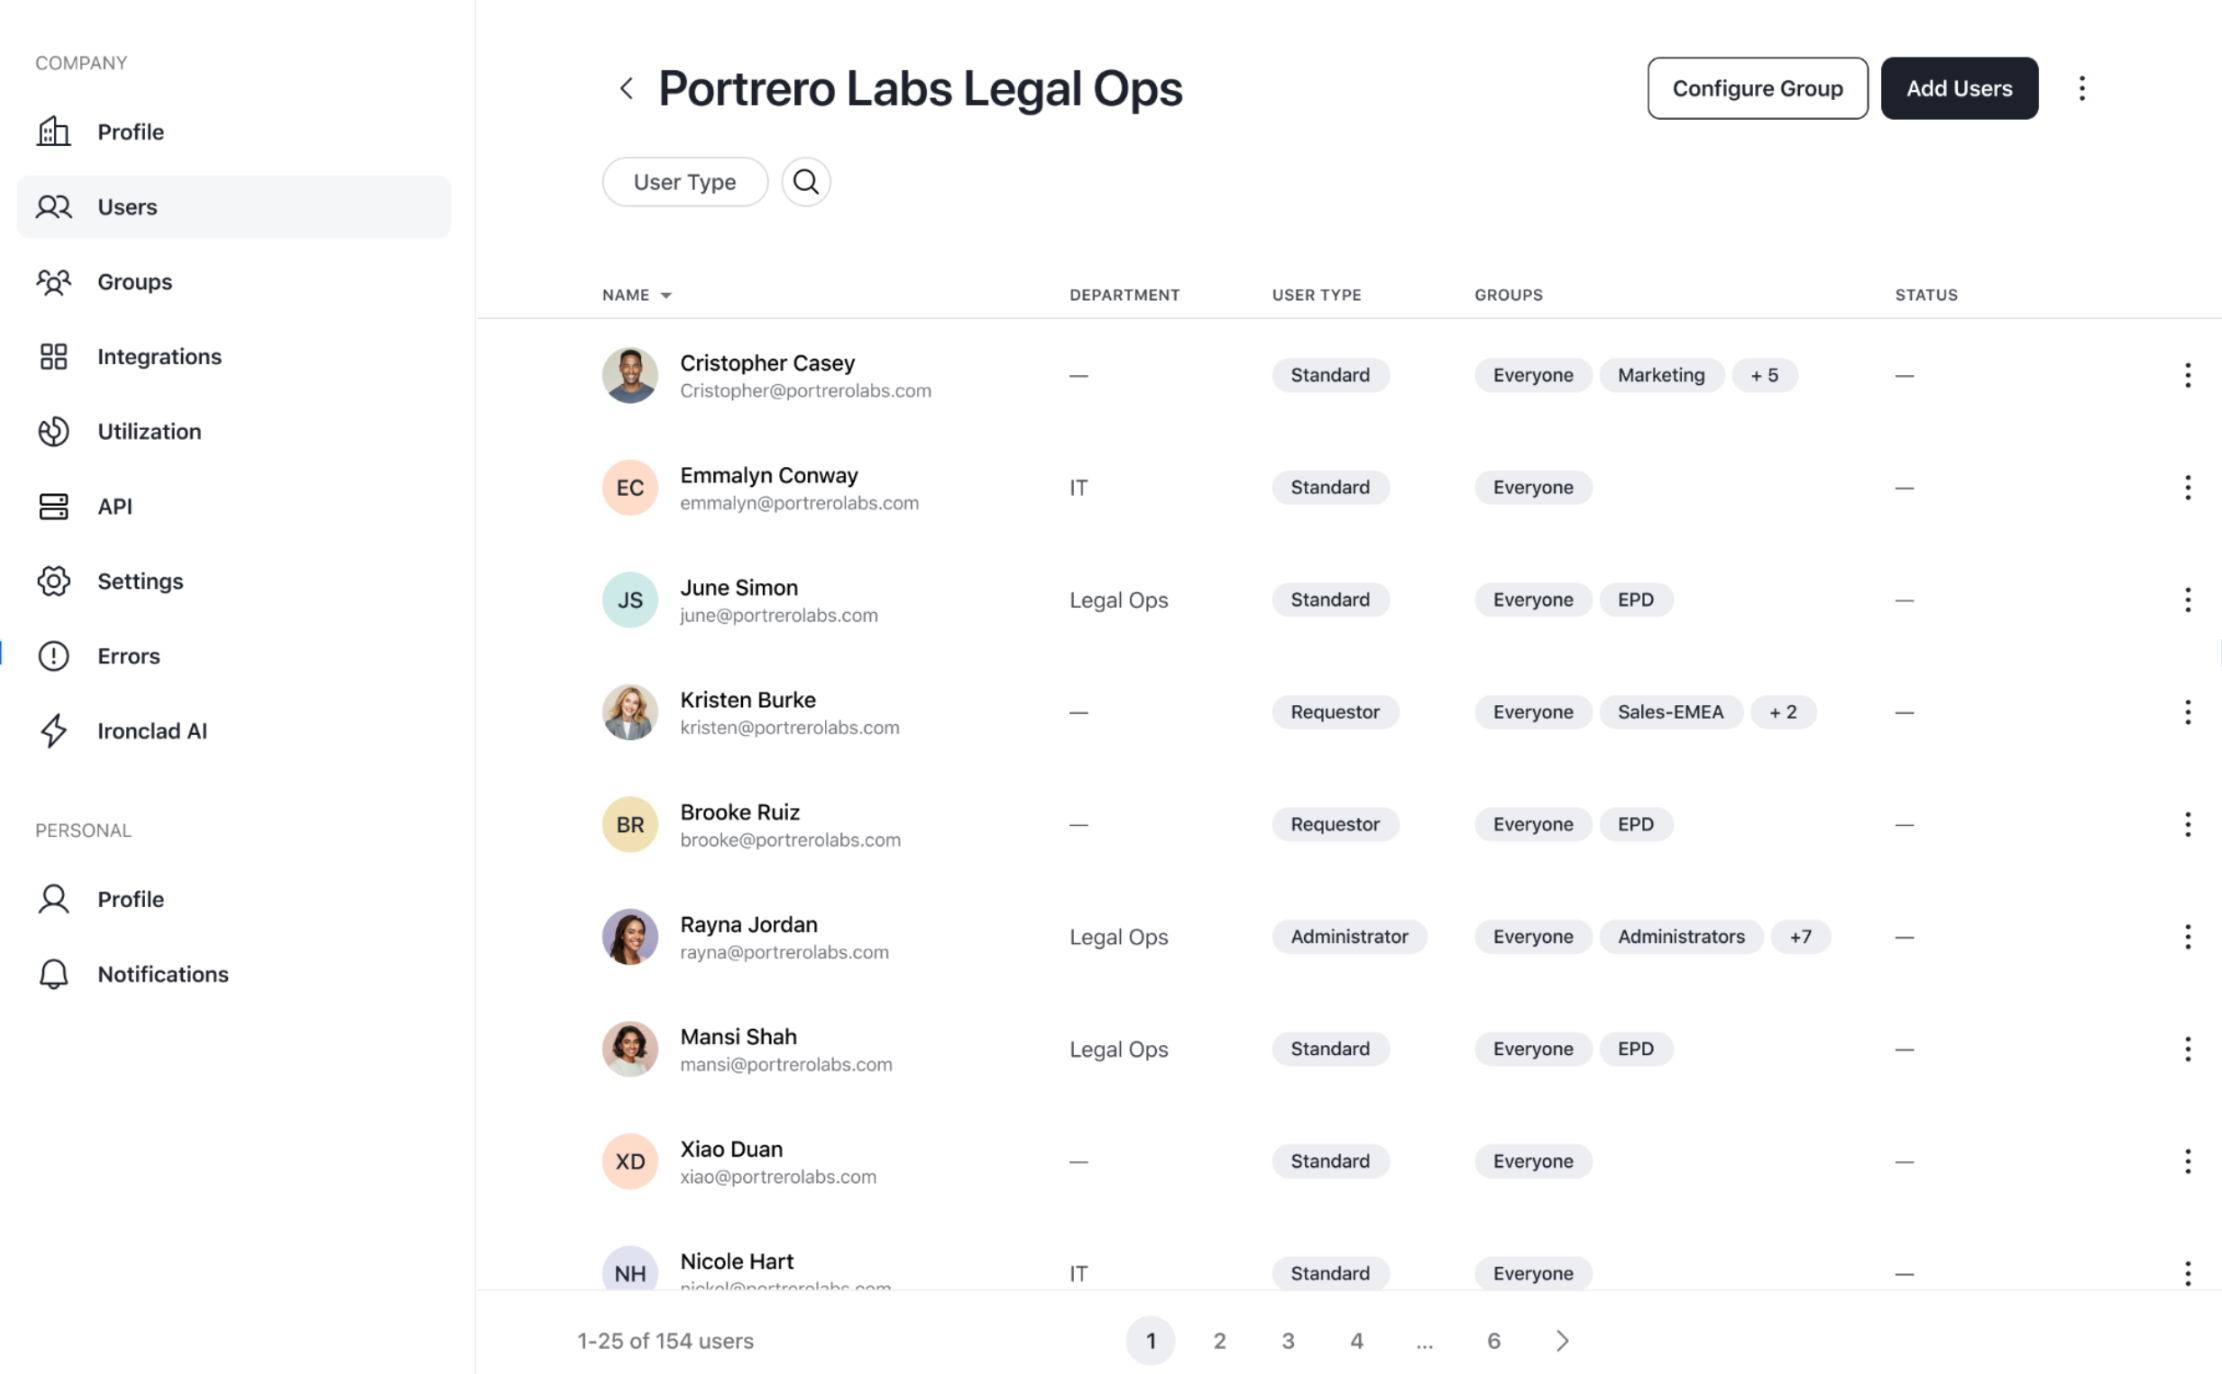
Task: Open Groups in the sidebar menu
Action: tap(234, 282)
